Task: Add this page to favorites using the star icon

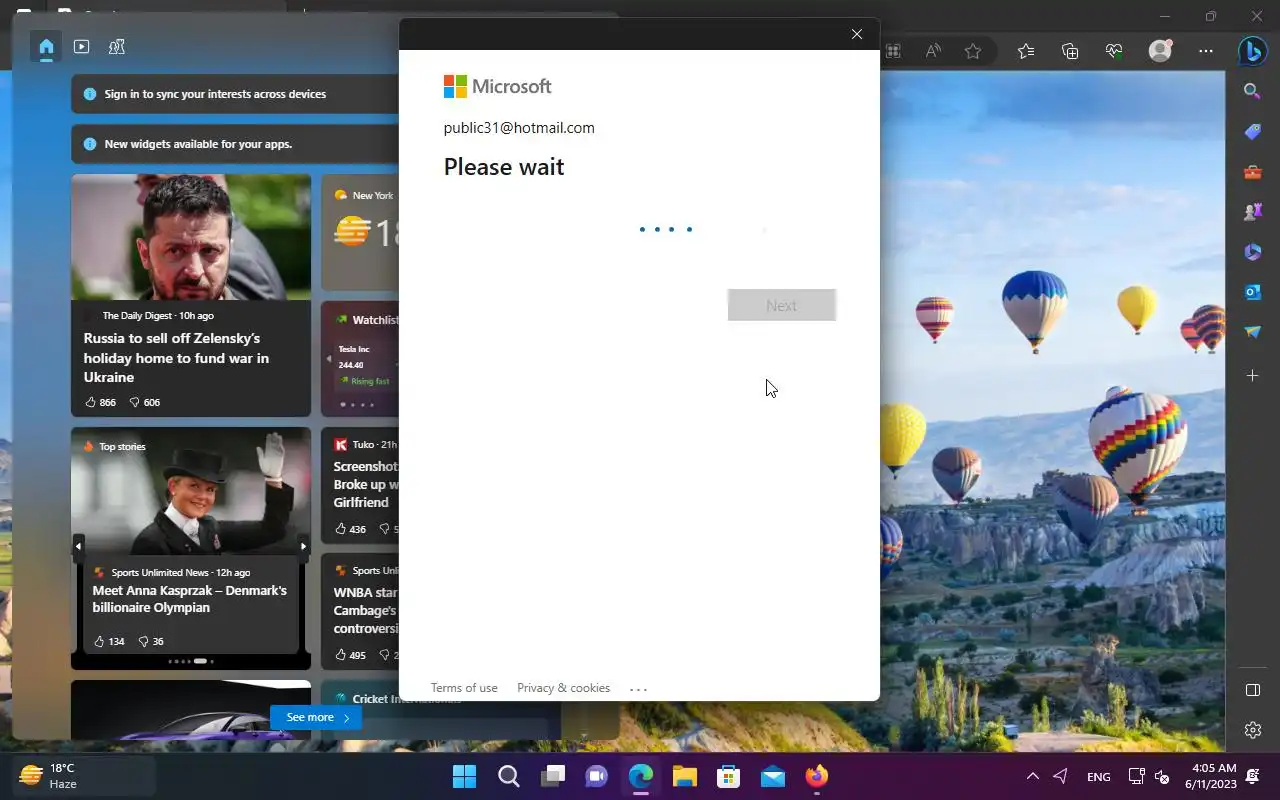Action: point(973,51)
